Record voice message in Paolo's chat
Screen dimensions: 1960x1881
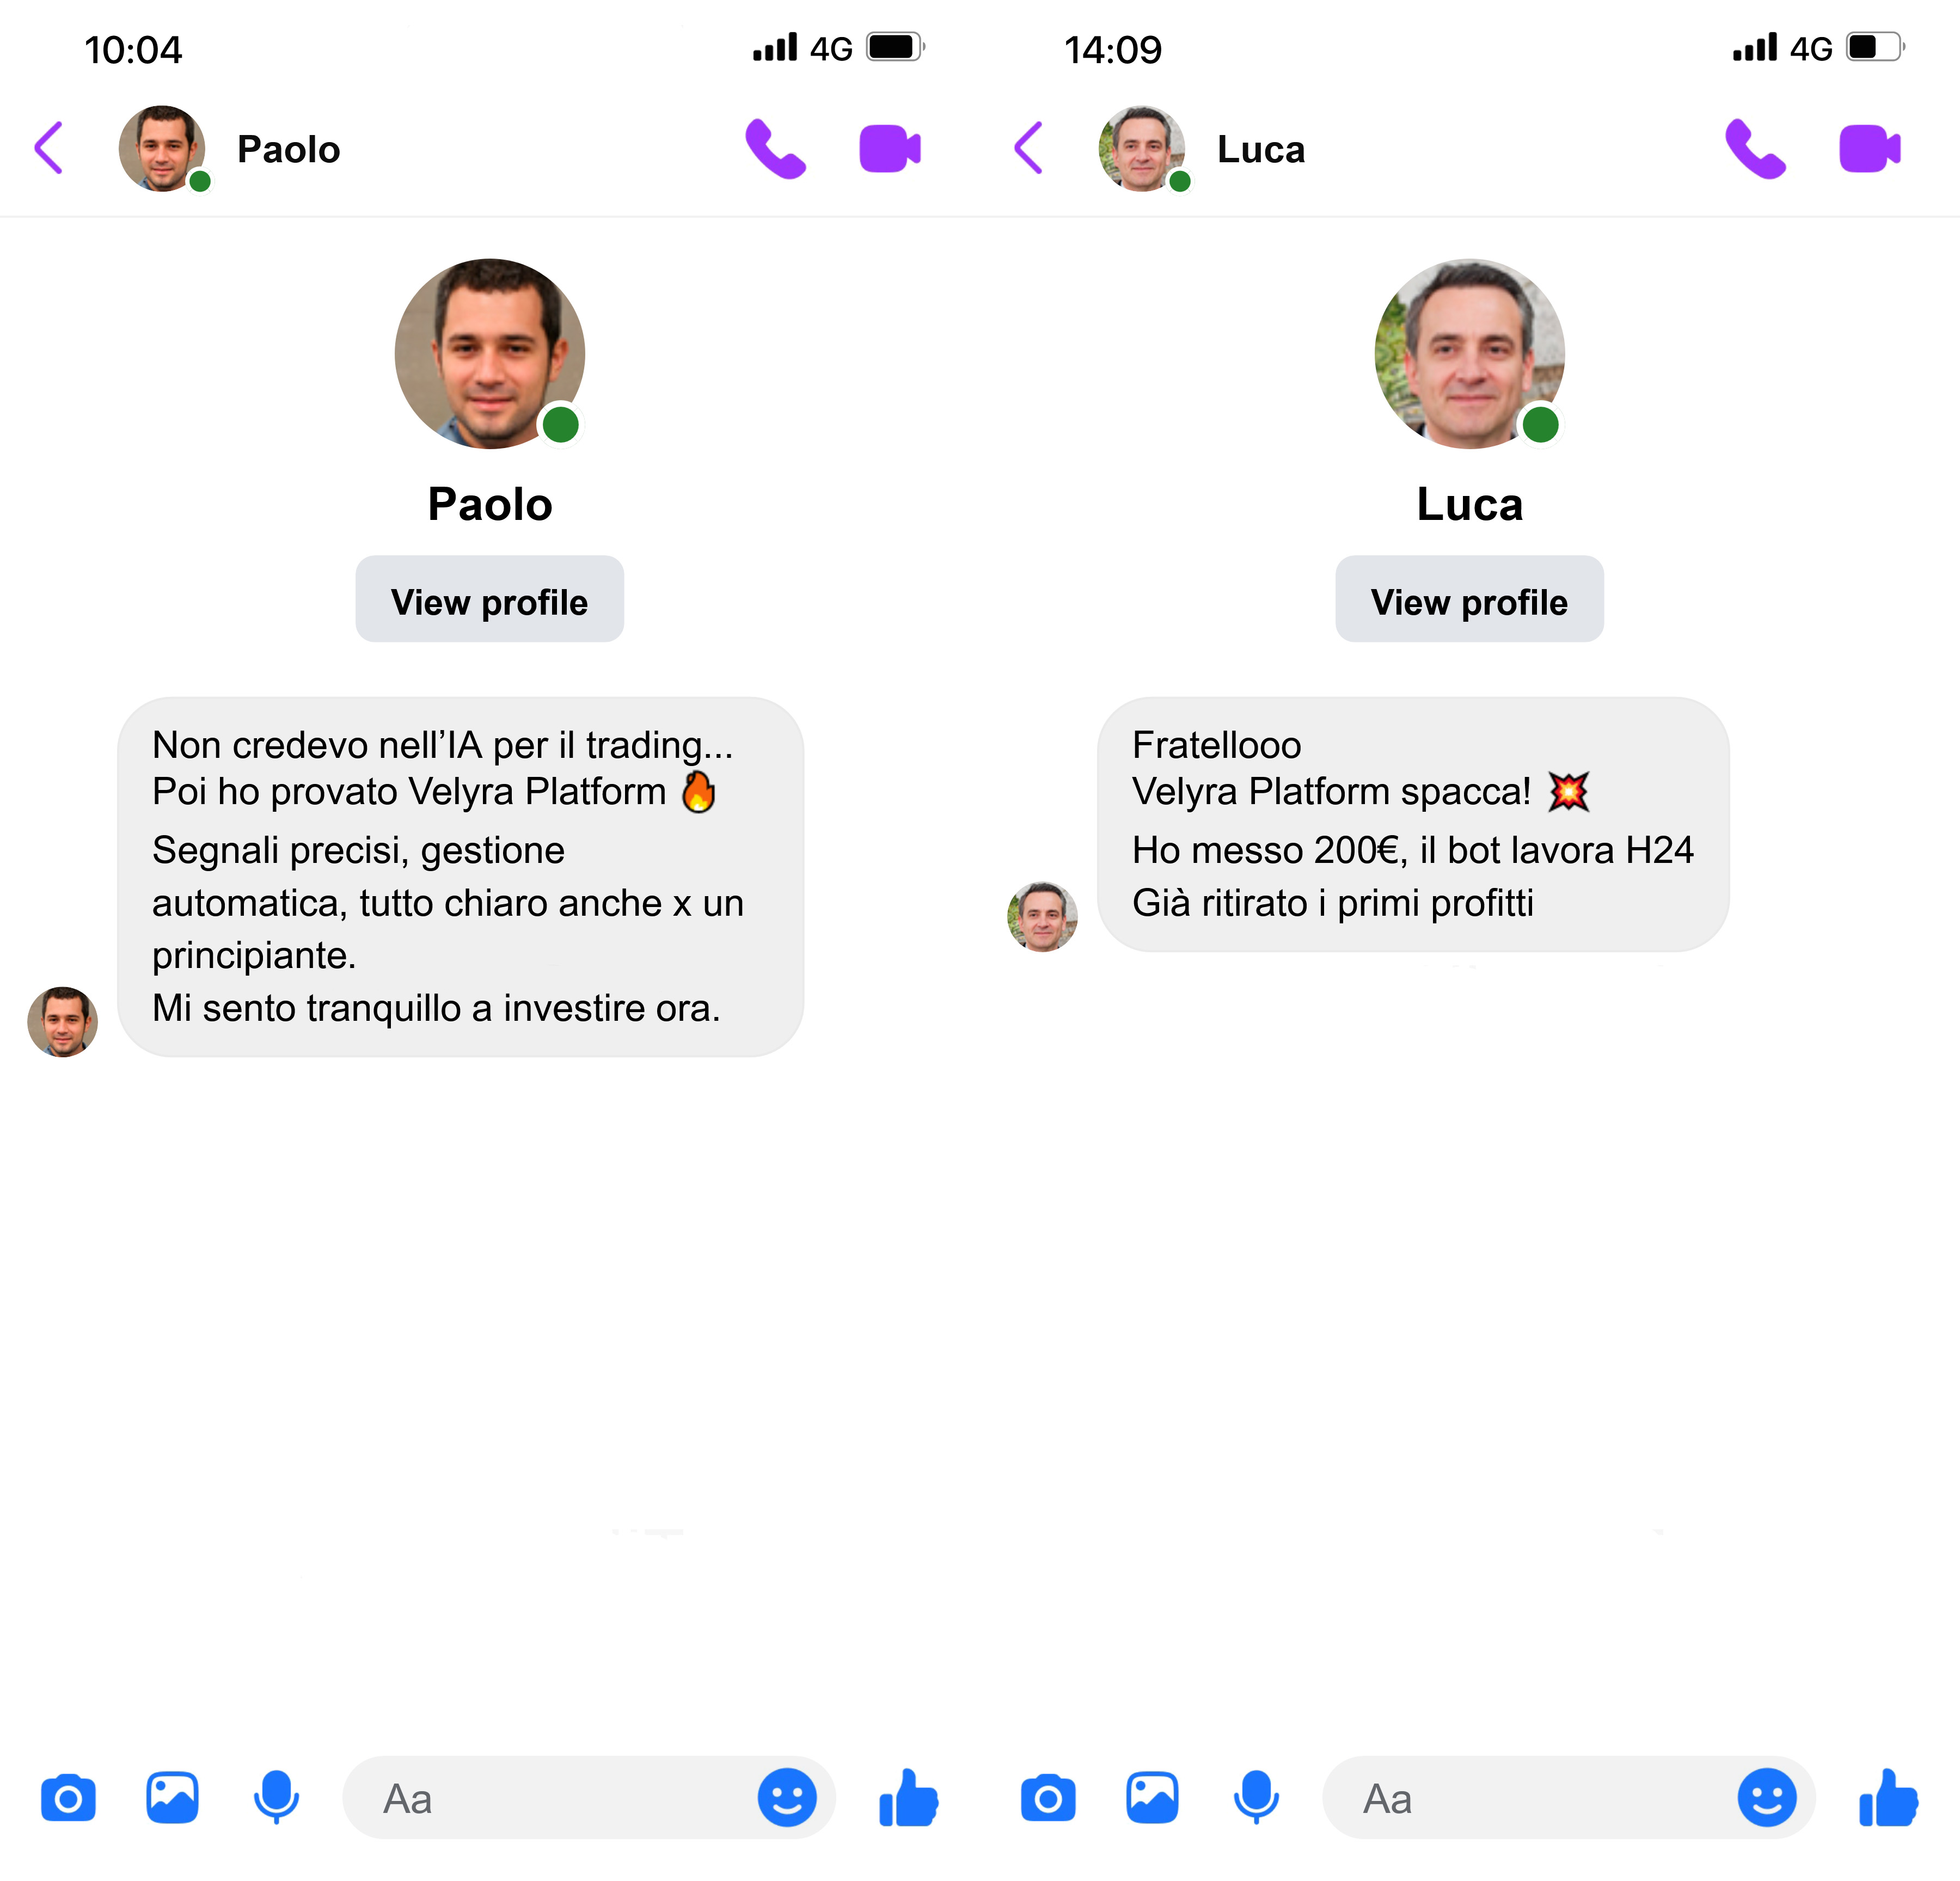click(276, 1797)
